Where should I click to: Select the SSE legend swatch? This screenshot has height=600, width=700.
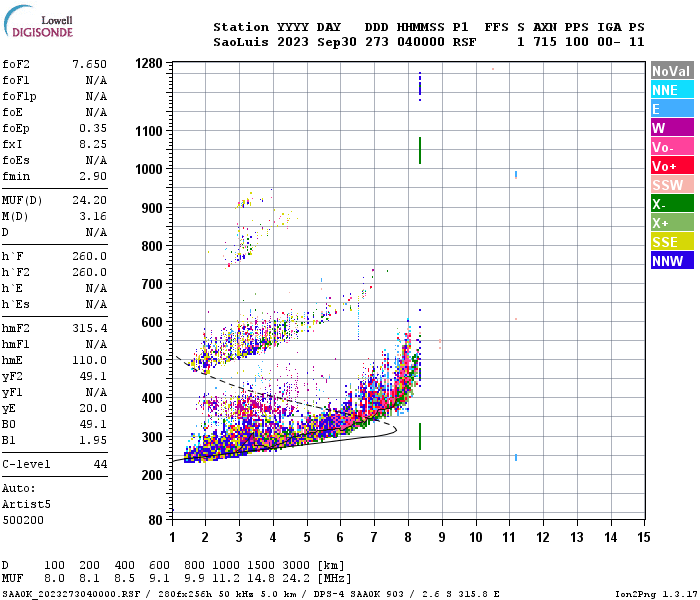[x=672, y=242]
